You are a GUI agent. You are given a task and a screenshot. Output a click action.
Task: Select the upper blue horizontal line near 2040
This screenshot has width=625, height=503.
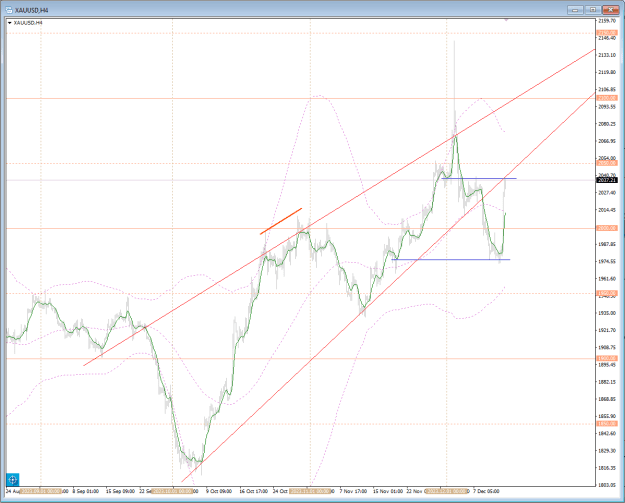pos(479,179)
